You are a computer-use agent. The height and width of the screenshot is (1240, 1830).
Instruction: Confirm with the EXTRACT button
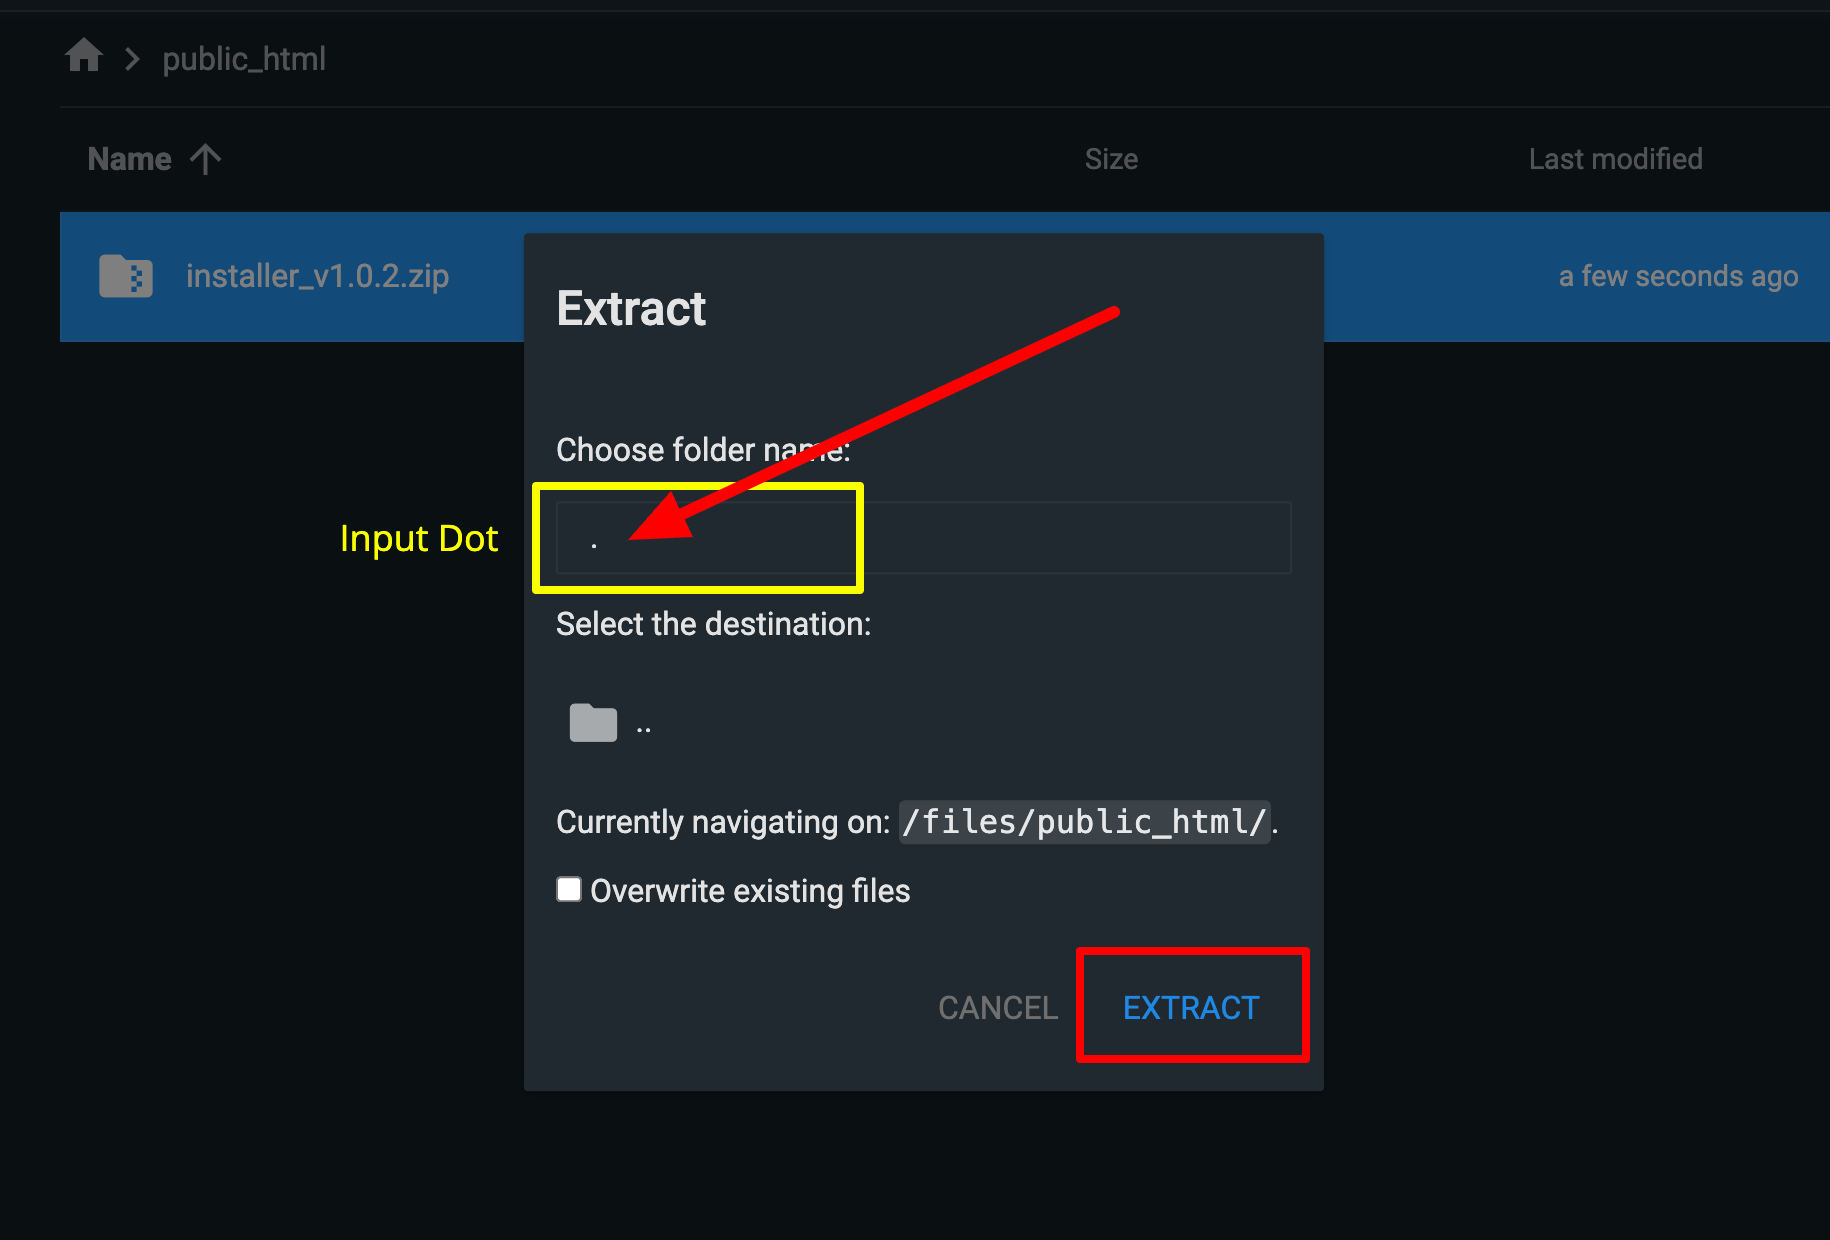click(1191, 1007)
